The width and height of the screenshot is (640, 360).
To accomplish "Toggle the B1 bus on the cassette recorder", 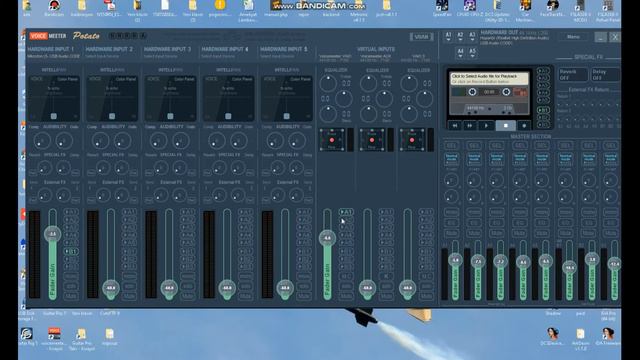I will coord(543,110).
